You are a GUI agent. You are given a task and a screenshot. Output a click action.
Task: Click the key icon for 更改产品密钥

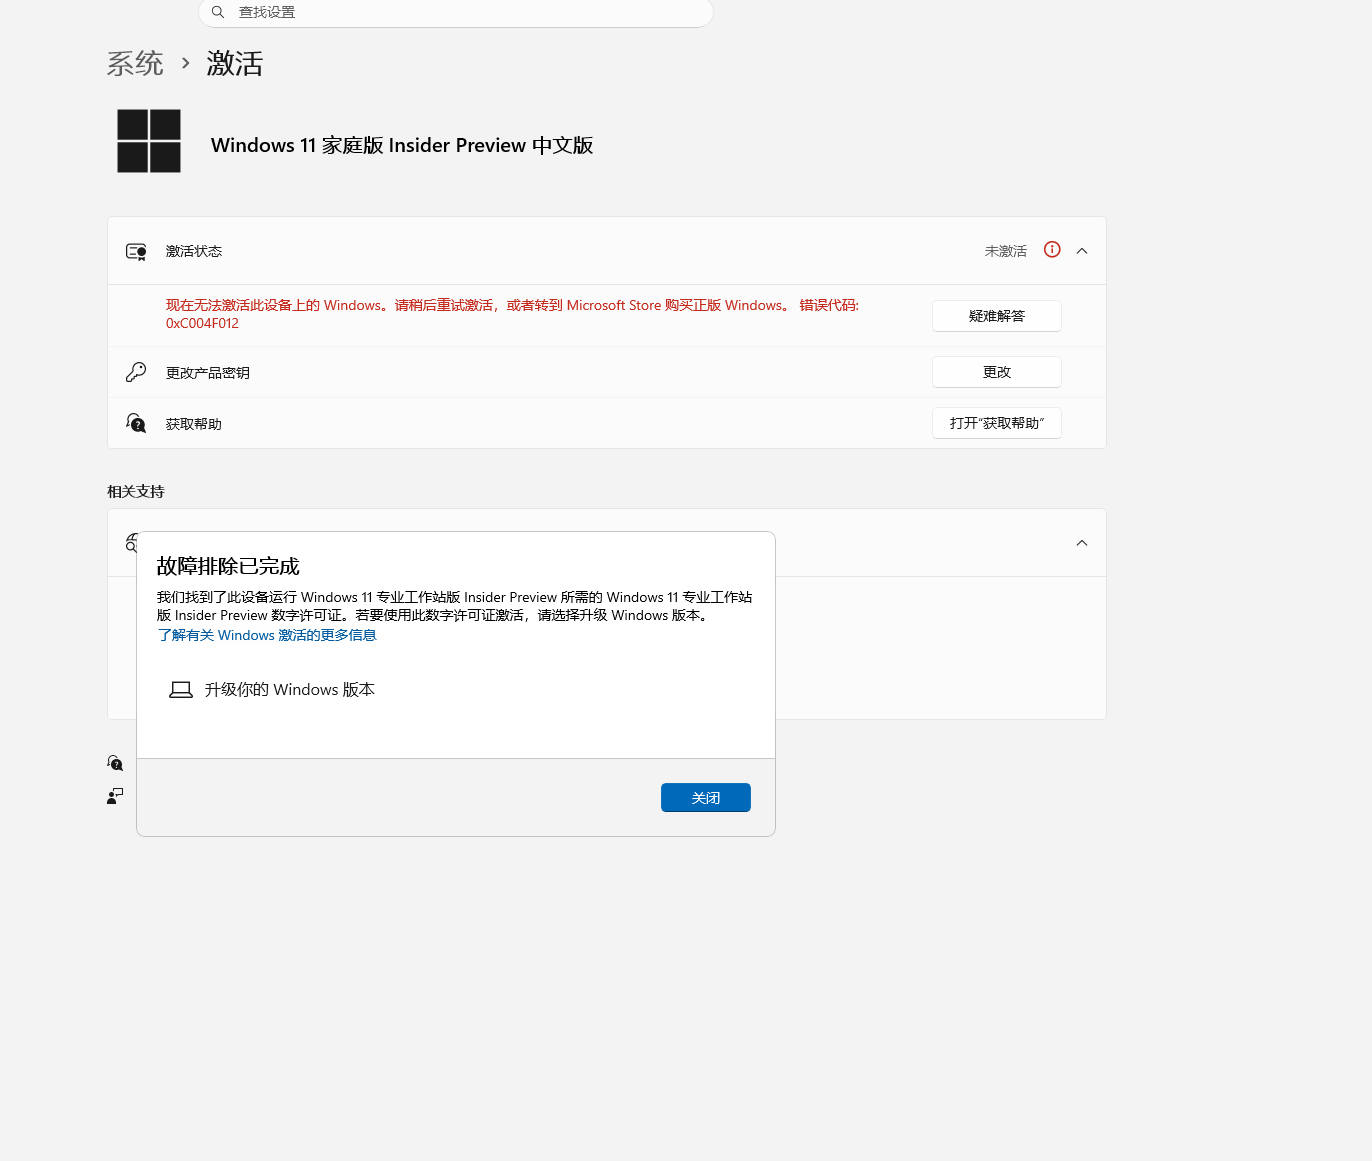pyautogui.click(x=136, y=372)
